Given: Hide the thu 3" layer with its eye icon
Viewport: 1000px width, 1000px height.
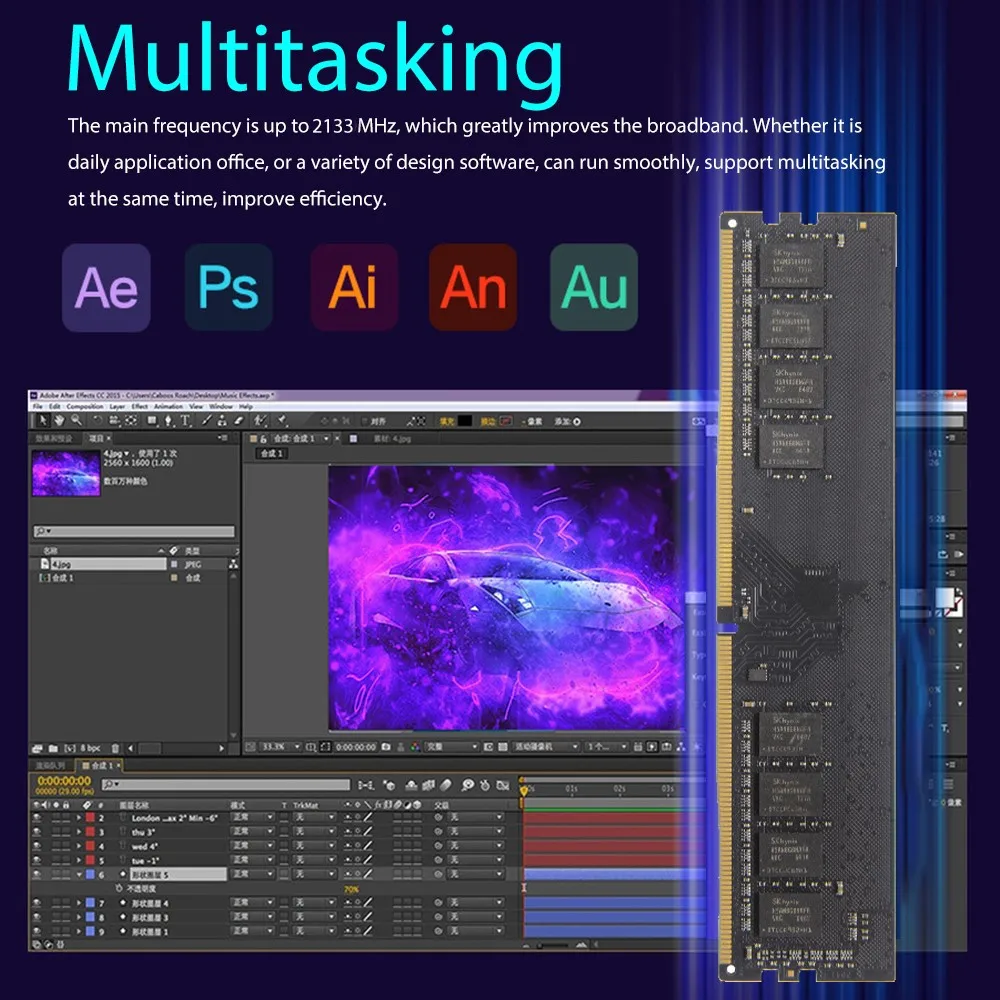Looking at the screenshot, I should [x=37, y=832].
